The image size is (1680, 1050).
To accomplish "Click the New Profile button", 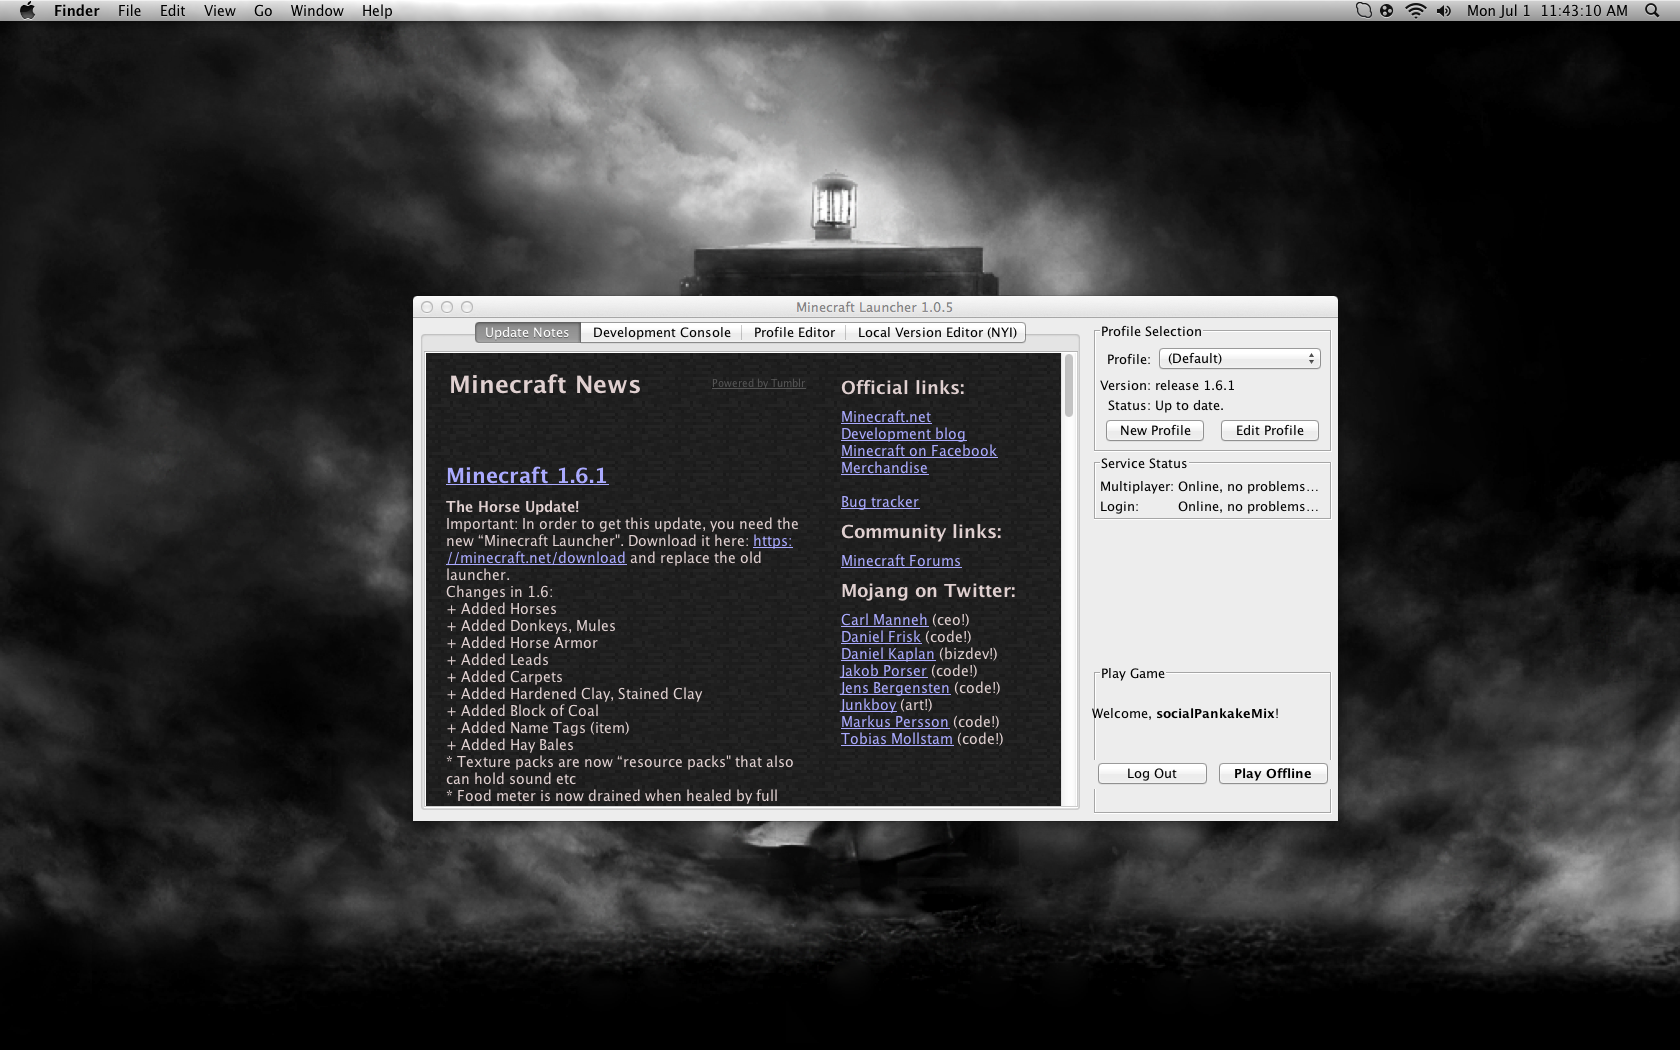I will pos(1155,431).
